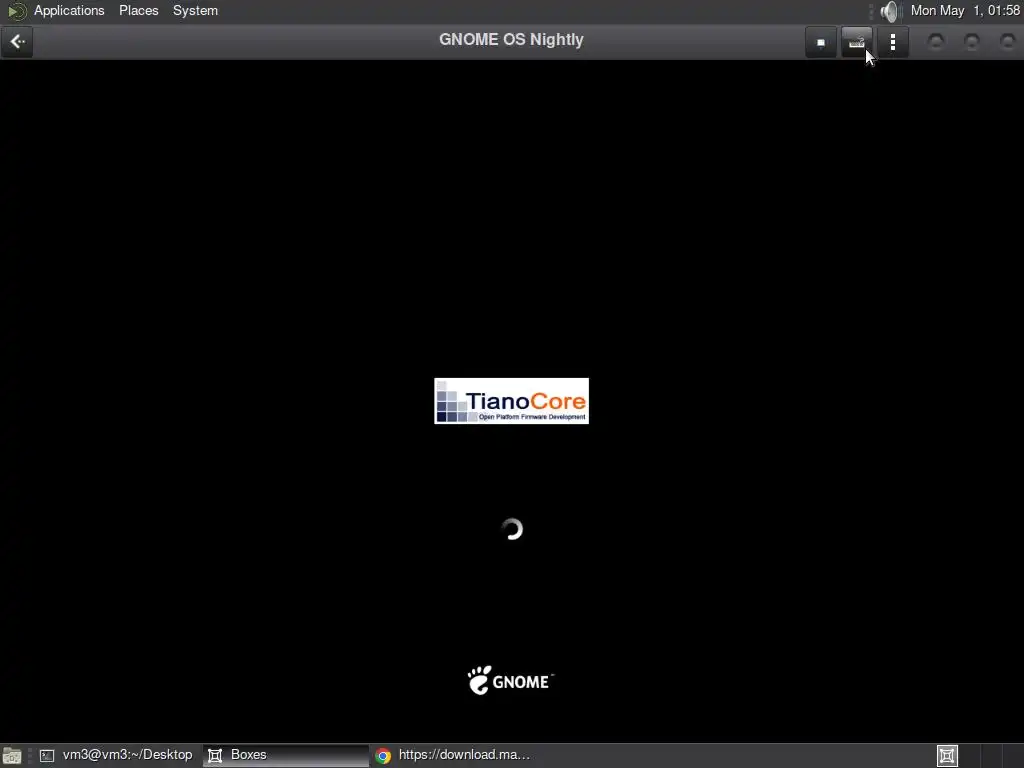Click the small square button beside the keyboard button
1024x768 pixels.
tap(821, 42)
